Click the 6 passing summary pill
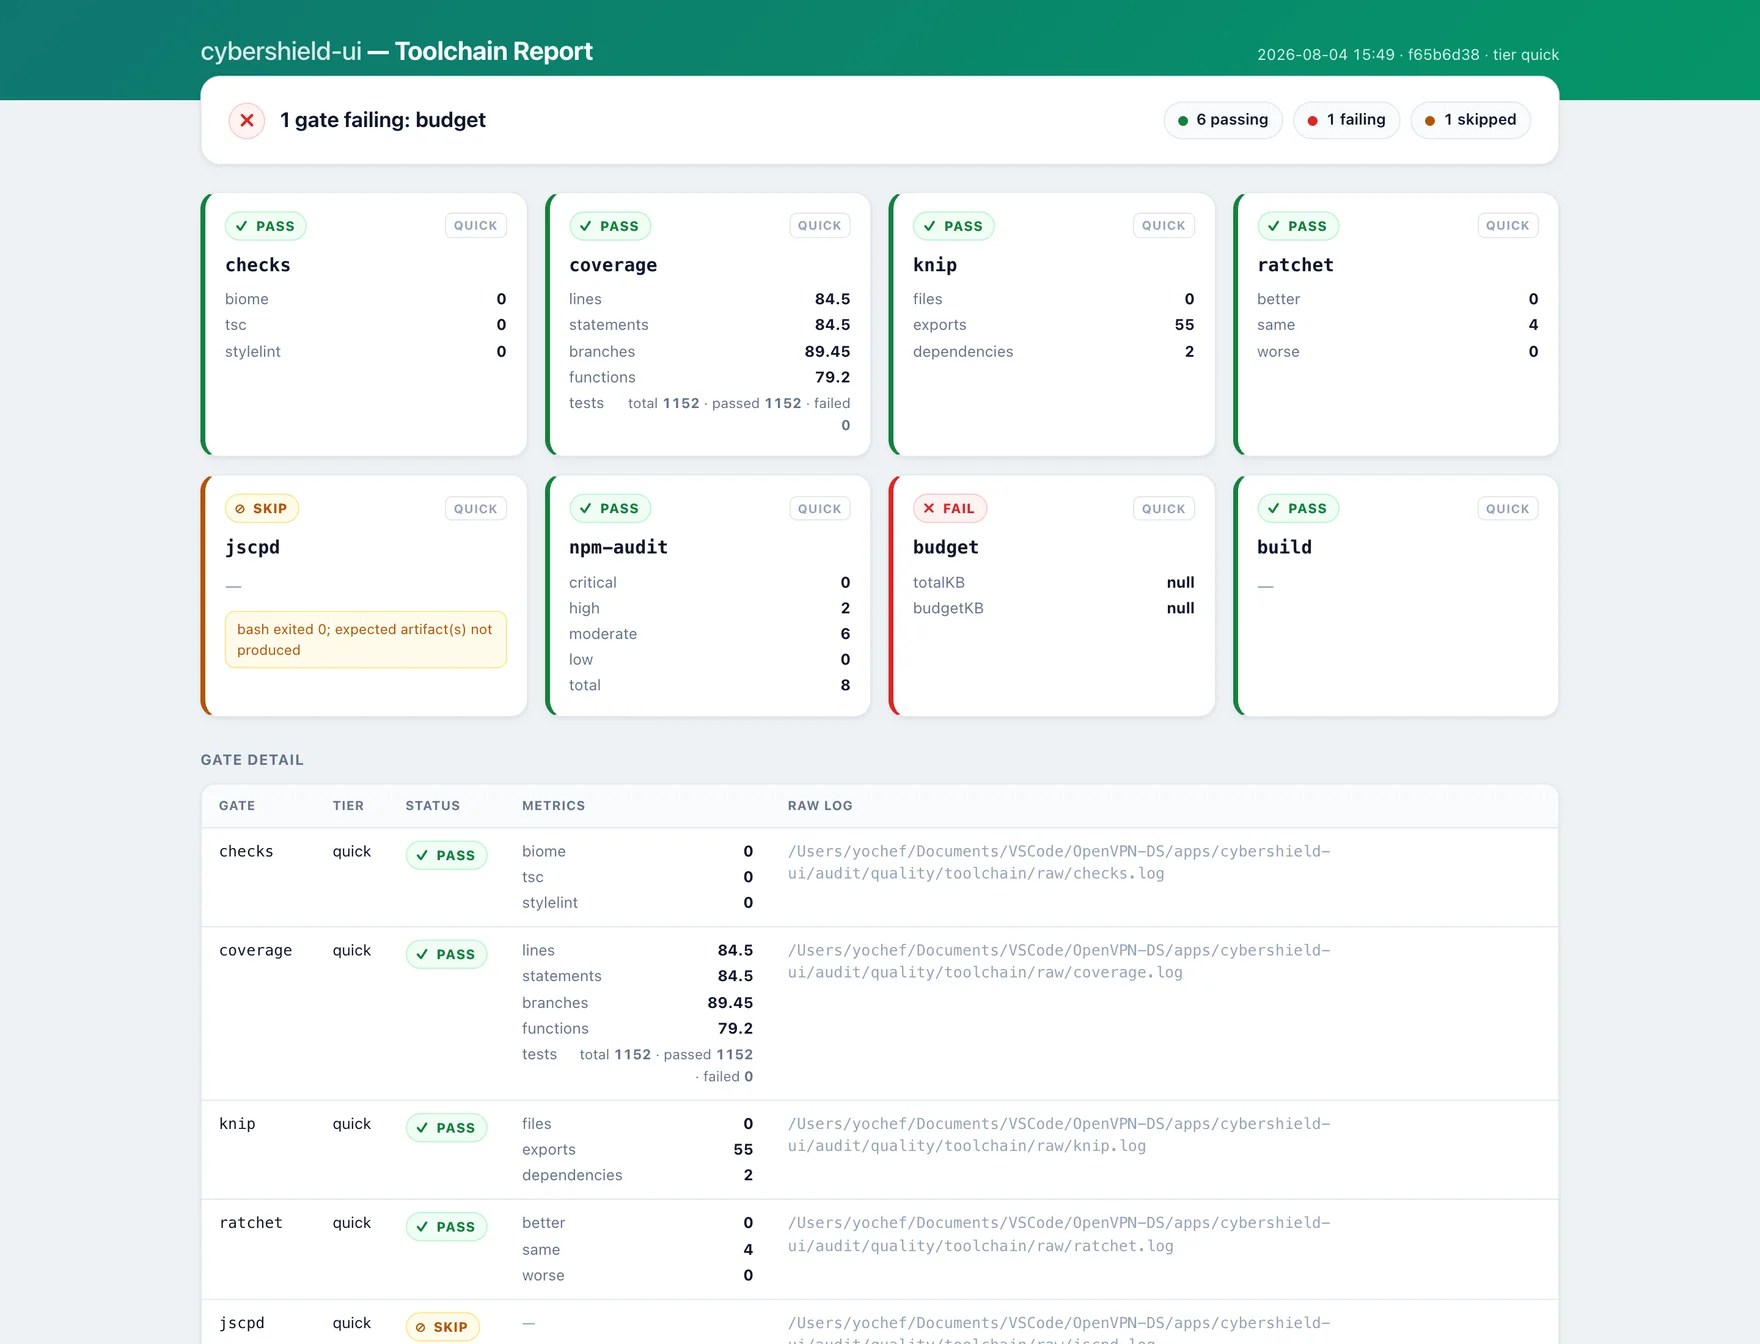Image resolution: width=1760 pixels, height=1344 pixels. [x=1223, y=120]
